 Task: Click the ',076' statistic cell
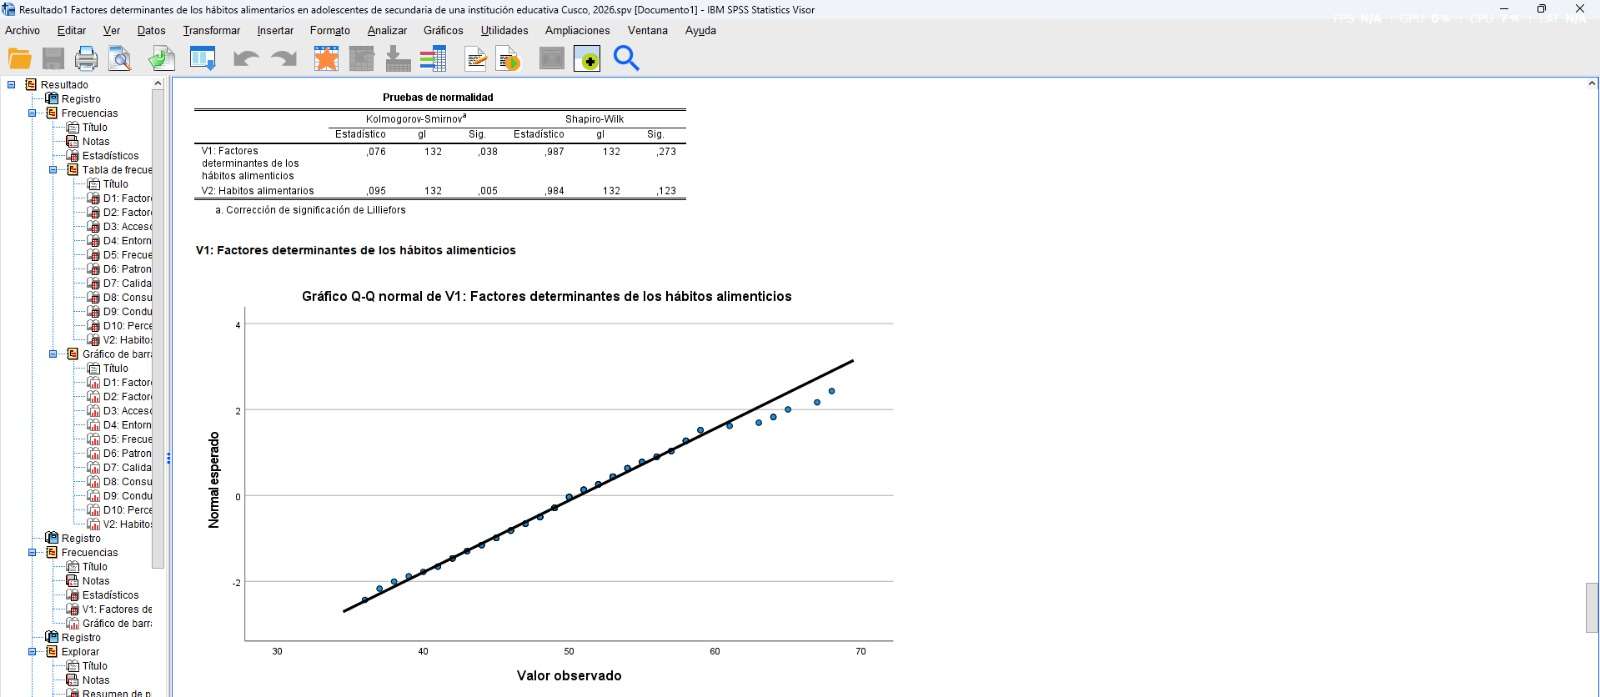pyautogui.click(x=375, y=152)
